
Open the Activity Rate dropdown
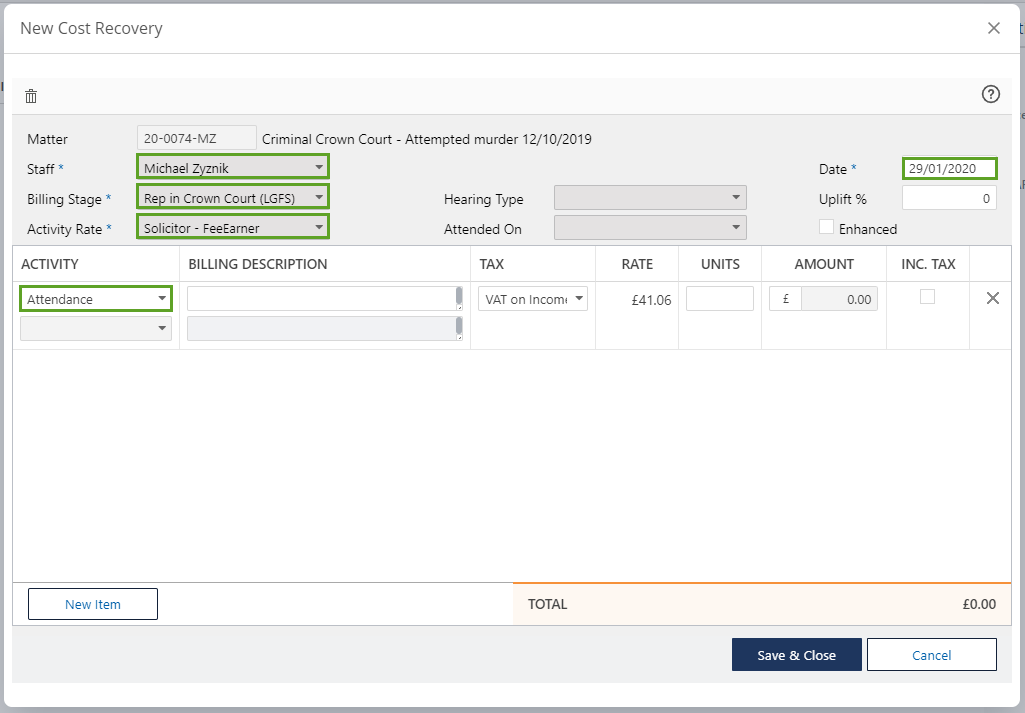coord(232,228)
